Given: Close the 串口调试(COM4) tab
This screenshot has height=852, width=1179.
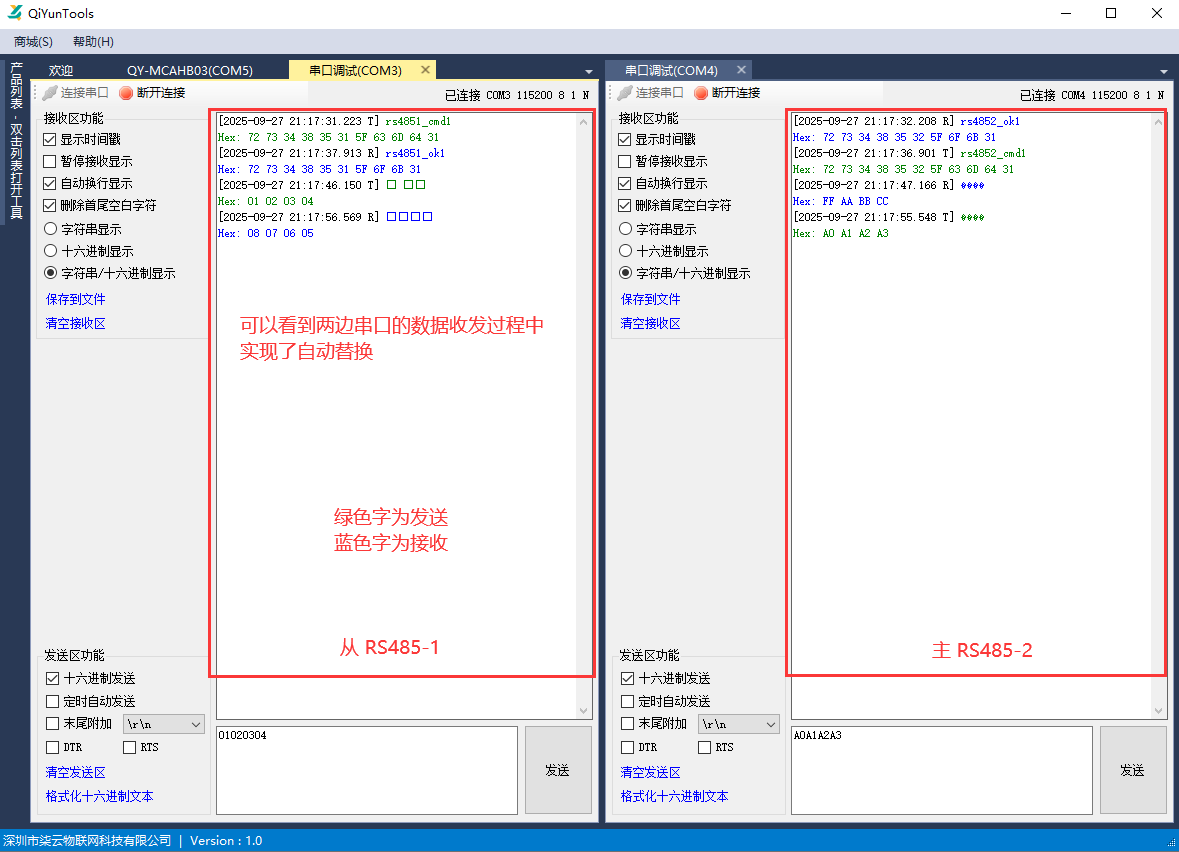Looking at the screenshot, I should [x=741, y=70].
